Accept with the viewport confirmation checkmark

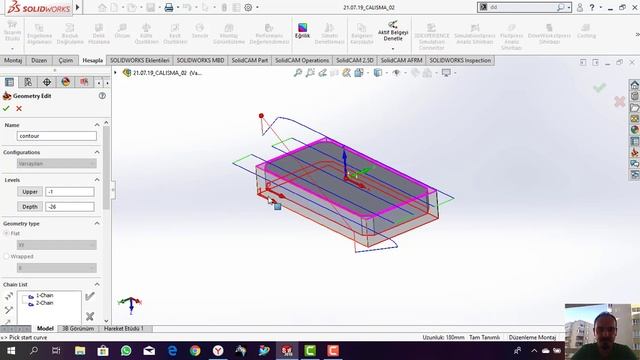[x=599, y=87]
